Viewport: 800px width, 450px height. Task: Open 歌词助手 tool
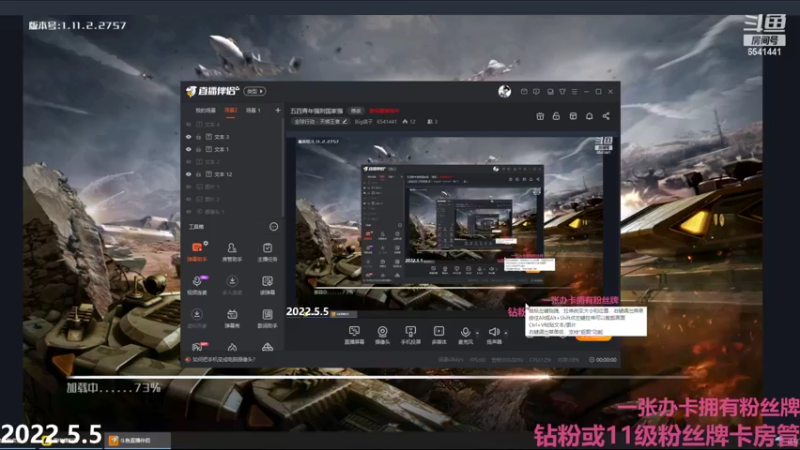pyautogui.click(x=267, y=318)
